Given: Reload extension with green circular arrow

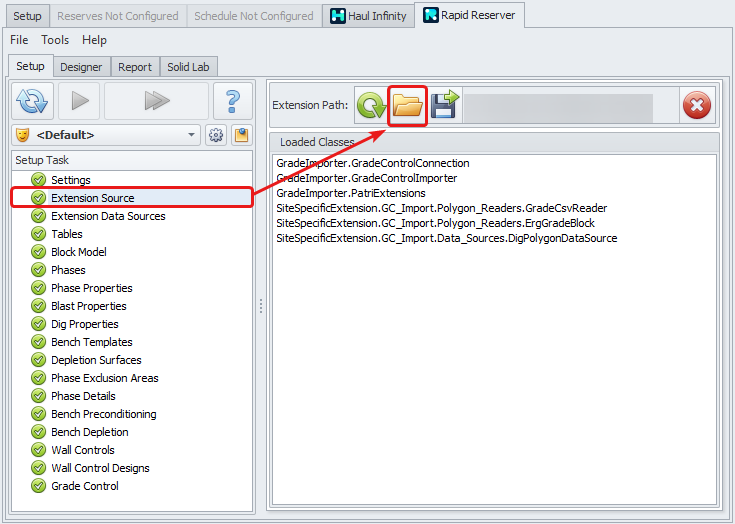Looking at the screenshot, I should tap(371, 105).
